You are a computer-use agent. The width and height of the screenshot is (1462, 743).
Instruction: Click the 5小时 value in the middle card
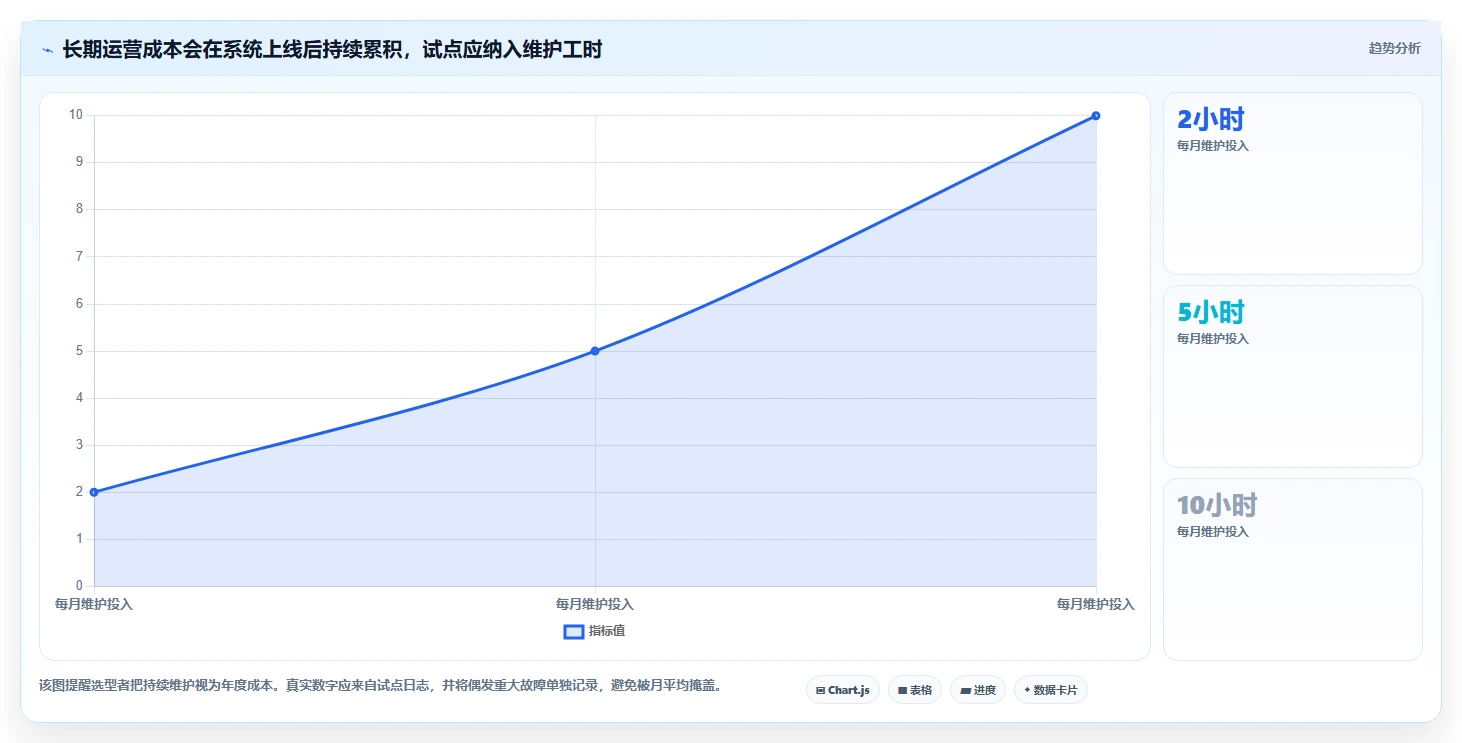(x=1210, y=313)
